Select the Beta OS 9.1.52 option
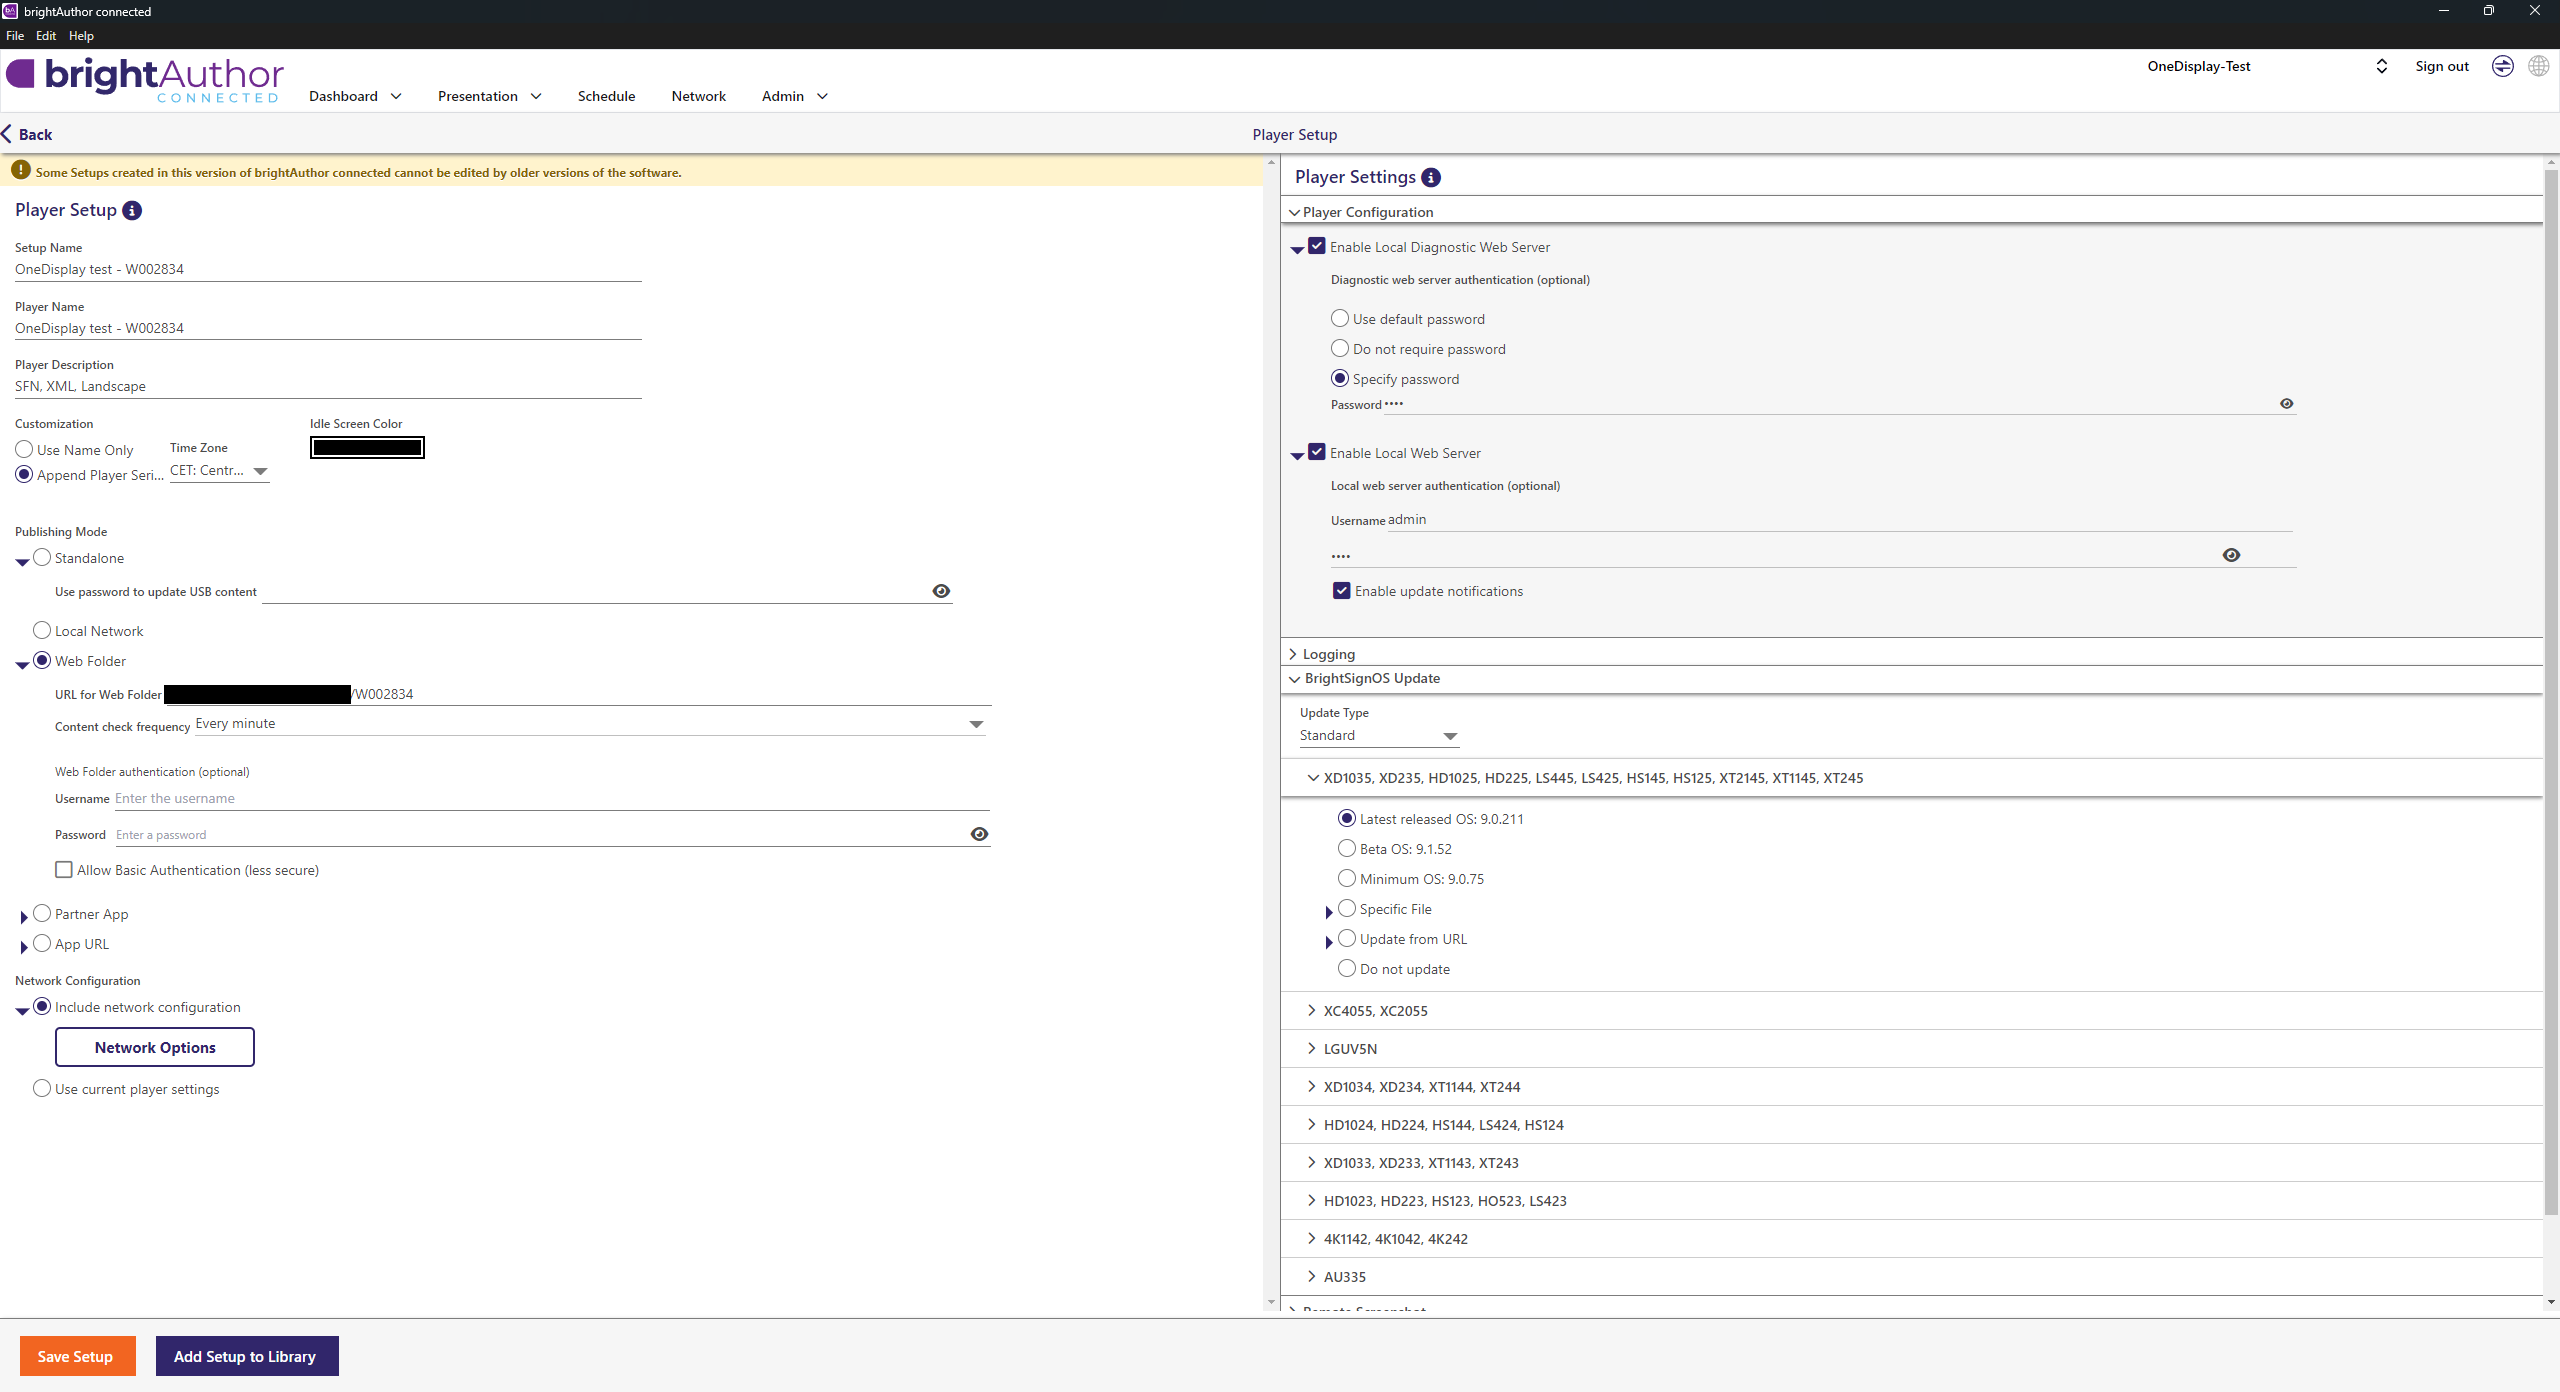 1347,849
